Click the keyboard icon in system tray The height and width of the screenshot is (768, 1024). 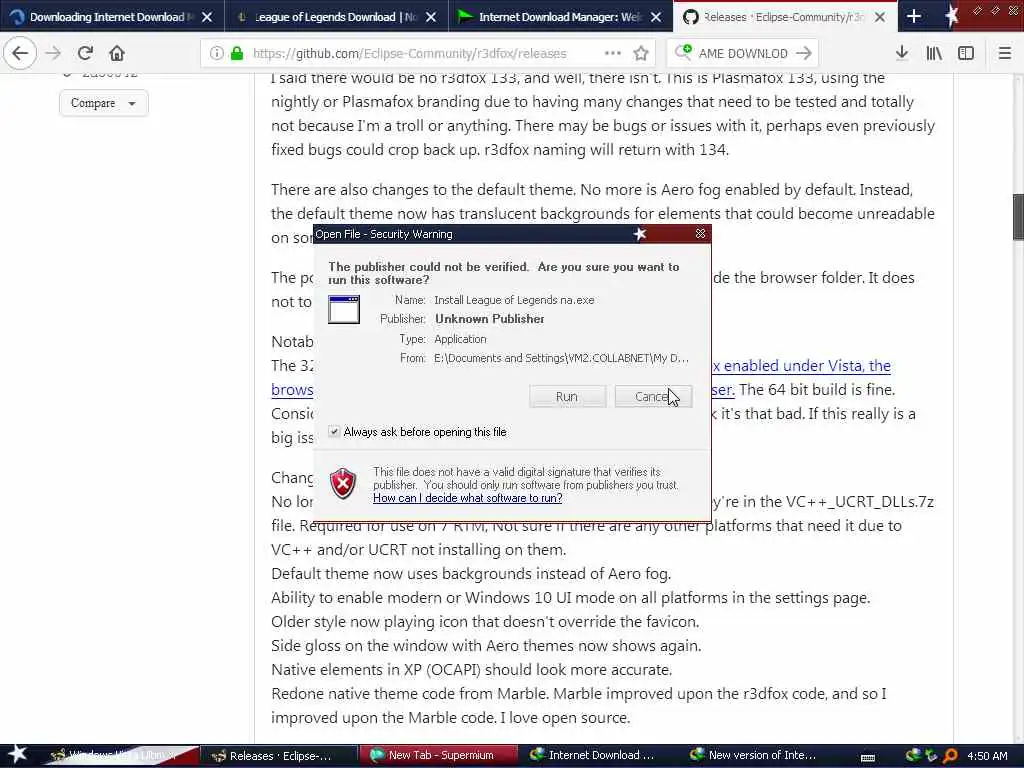(868, 757)
